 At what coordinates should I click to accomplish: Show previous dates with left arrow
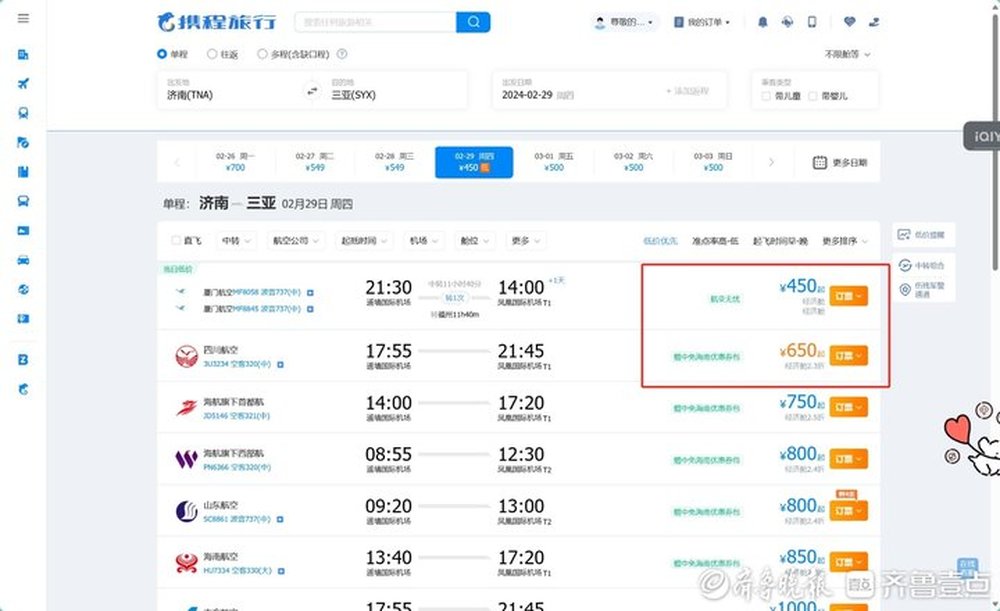coord(177,162)
